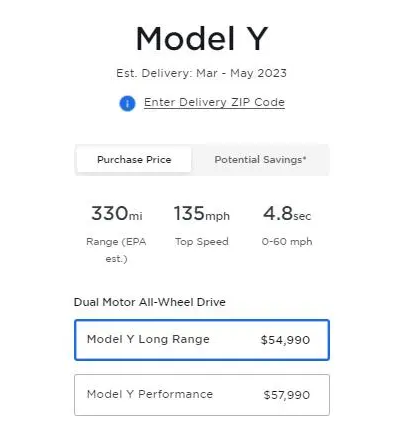Click the 4.8sec acceleration figure
400x439 pixels.
287,213
